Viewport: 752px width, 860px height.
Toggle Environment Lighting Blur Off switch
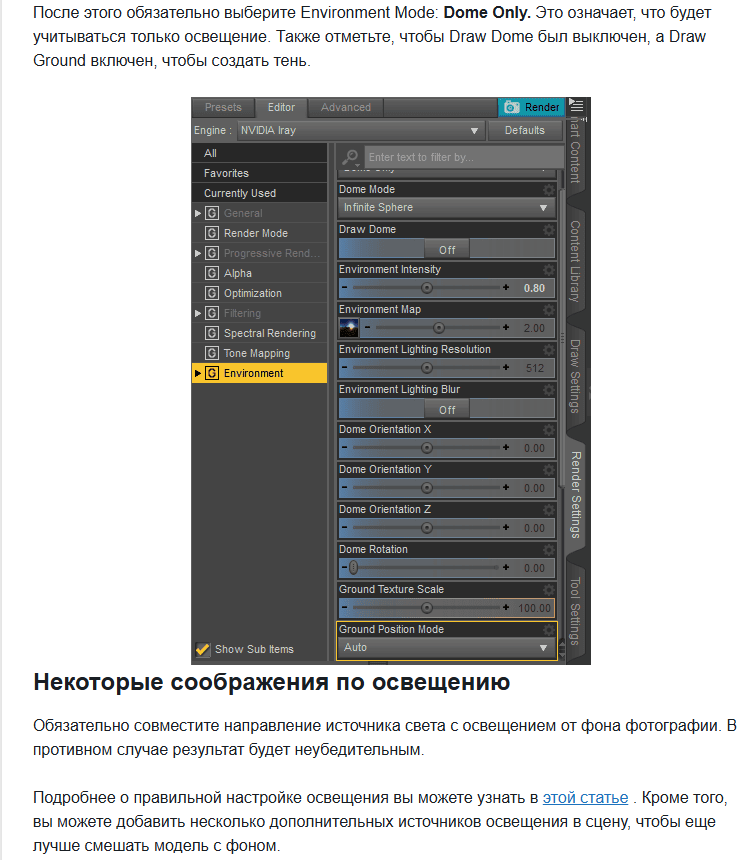[447, 410]
